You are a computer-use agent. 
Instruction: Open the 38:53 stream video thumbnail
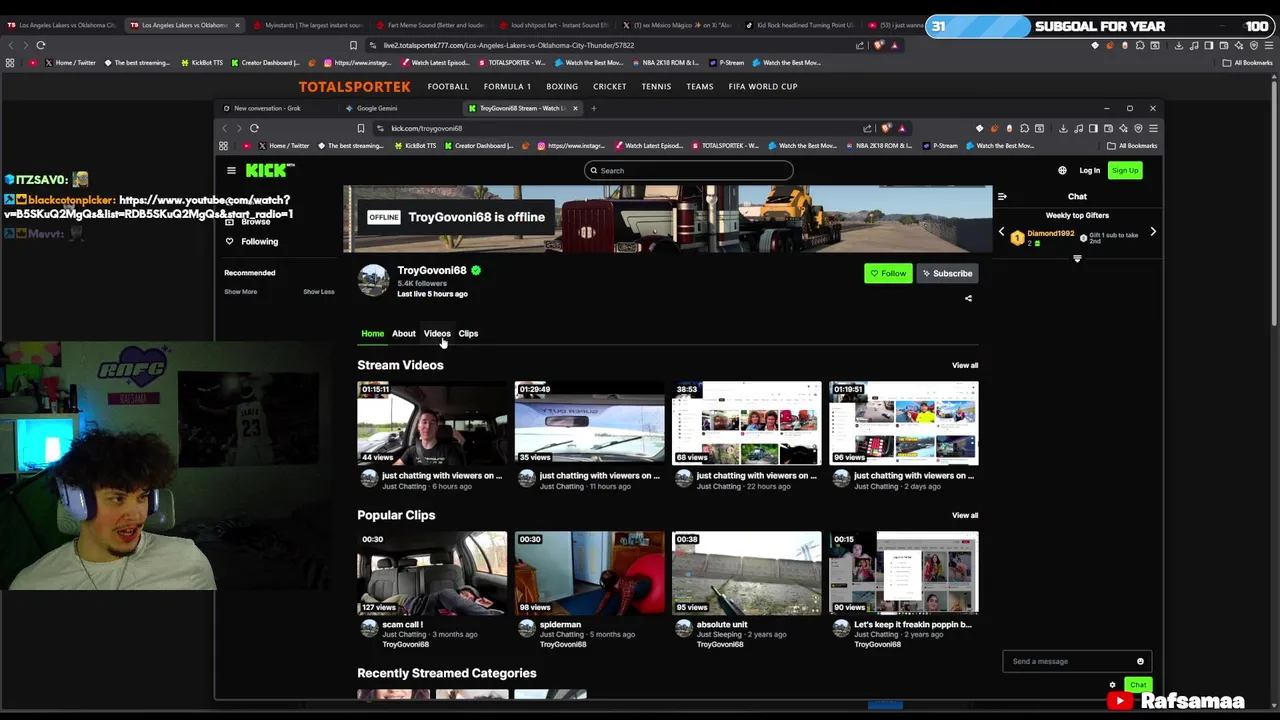[x=747, y=423]
